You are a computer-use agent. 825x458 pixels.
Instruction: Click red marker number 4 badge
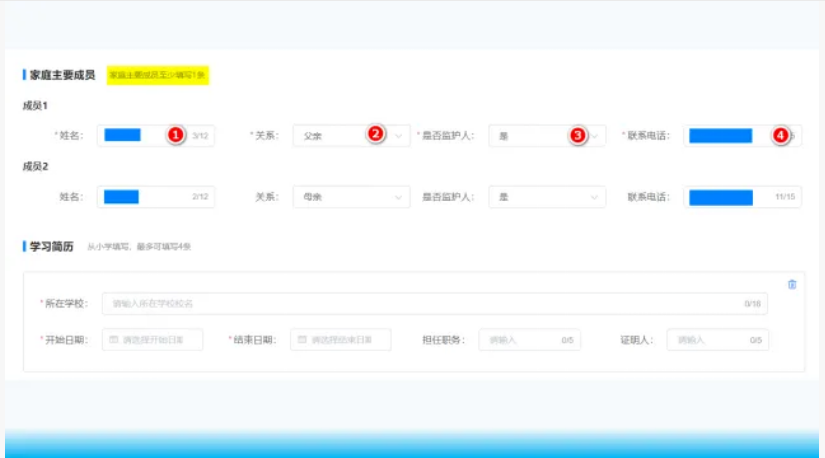[779, 135]
